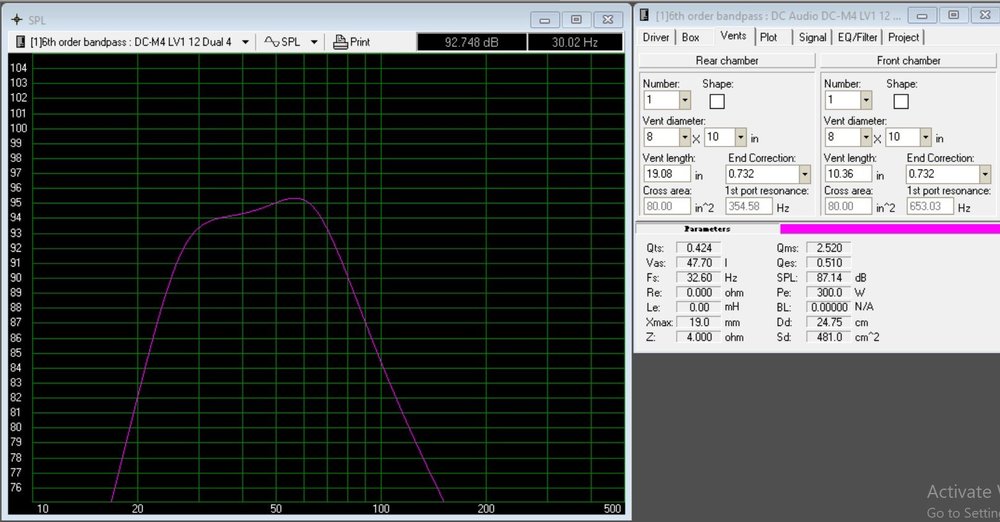Click the Xmax value 19.0
1000x522 pixels.
tap(699, 323)
